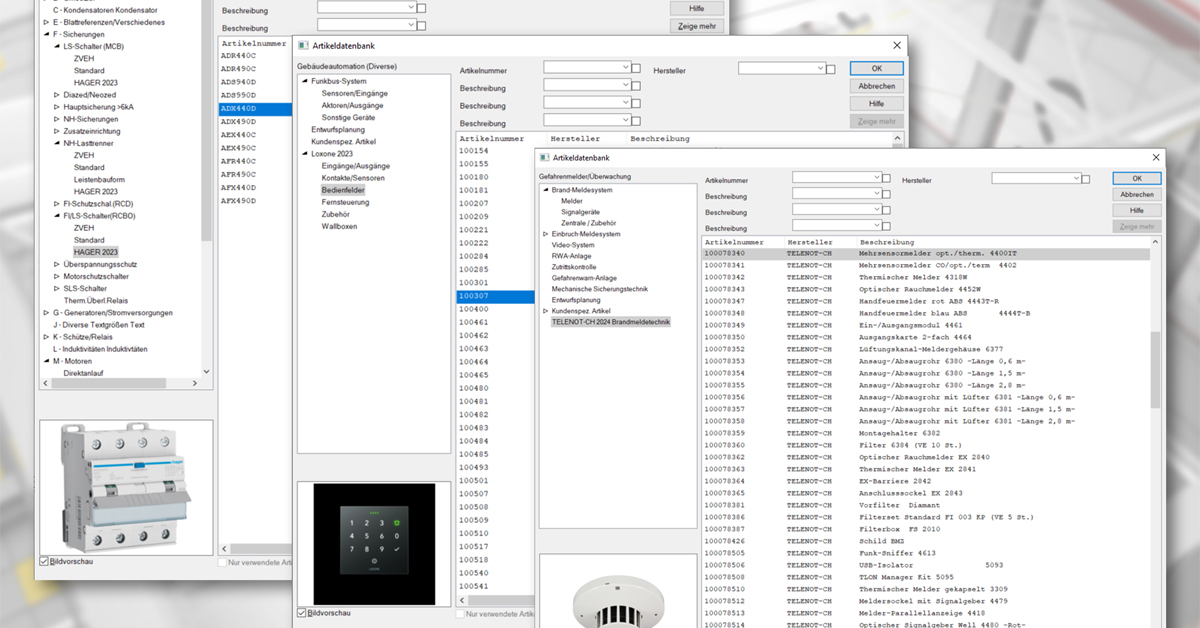This screenshot has height=628, width=1200.
Task: Tick the Hersteller filter checkbox in Gebäudeautomation window
Action: pyautogui.click(x=830, y=68)
